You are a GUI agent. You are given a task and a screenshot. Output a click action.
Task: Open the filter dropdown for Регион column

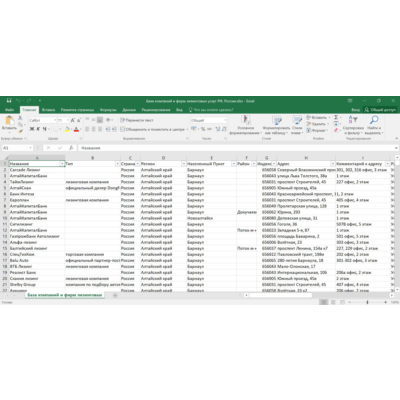pyautogui.click(x=184, y=164)
